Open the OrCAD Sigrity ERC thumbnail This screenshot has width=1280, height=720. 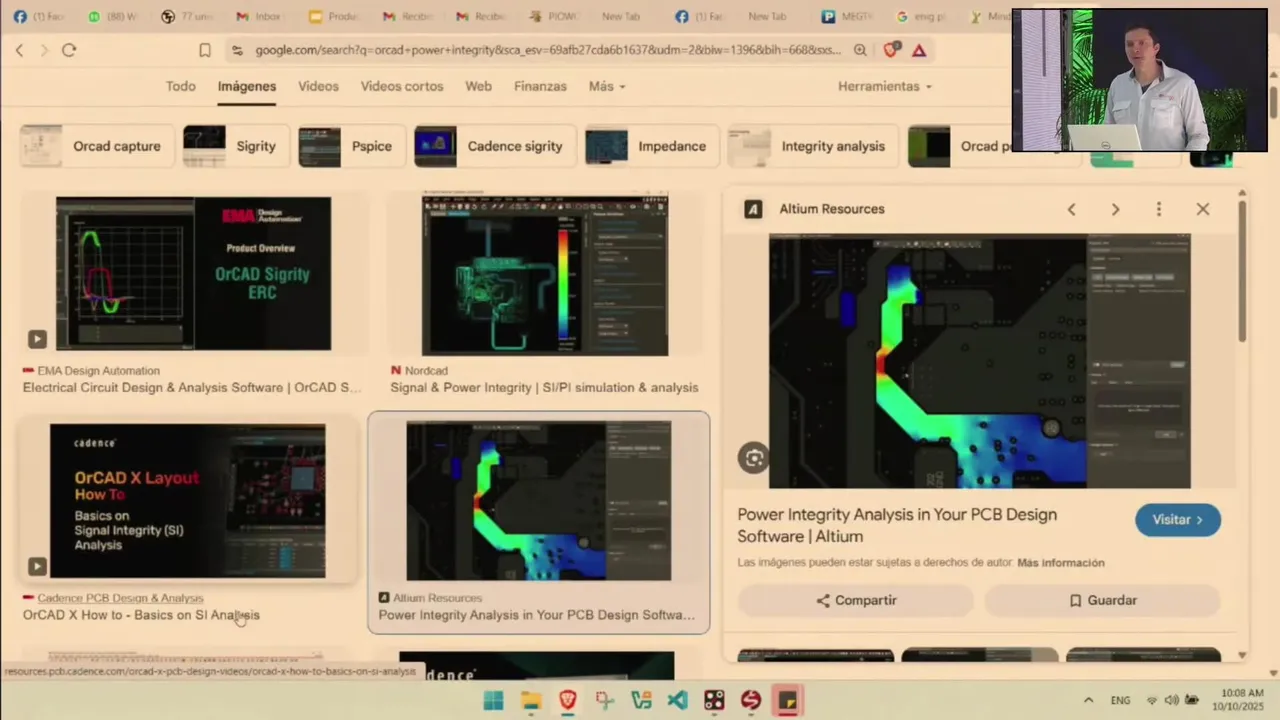pos(193,274)
